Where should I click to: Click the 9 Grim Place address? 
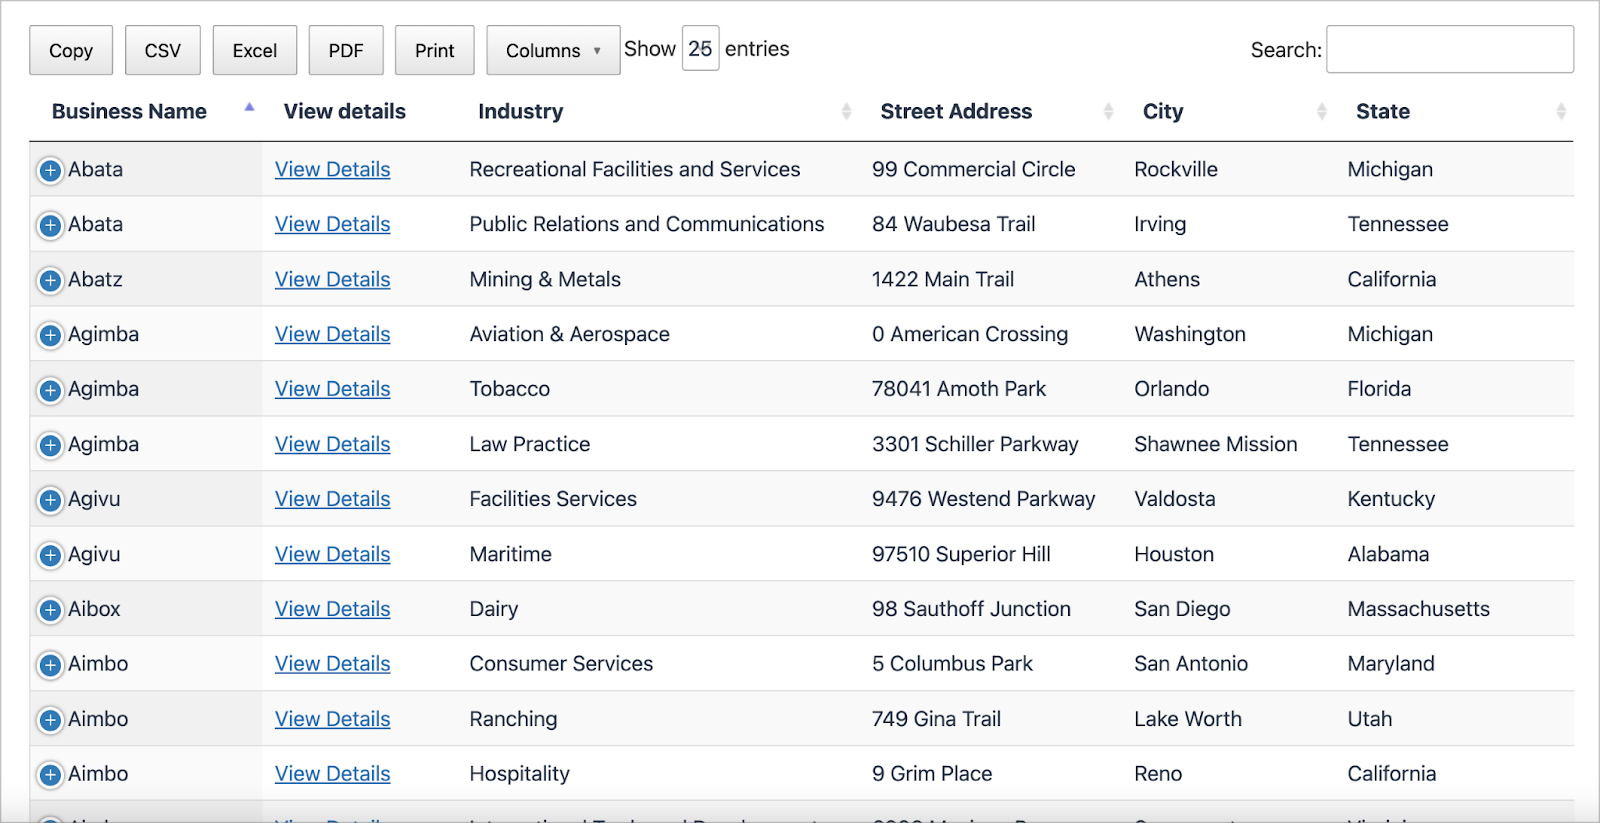click(x=932, y=774)
